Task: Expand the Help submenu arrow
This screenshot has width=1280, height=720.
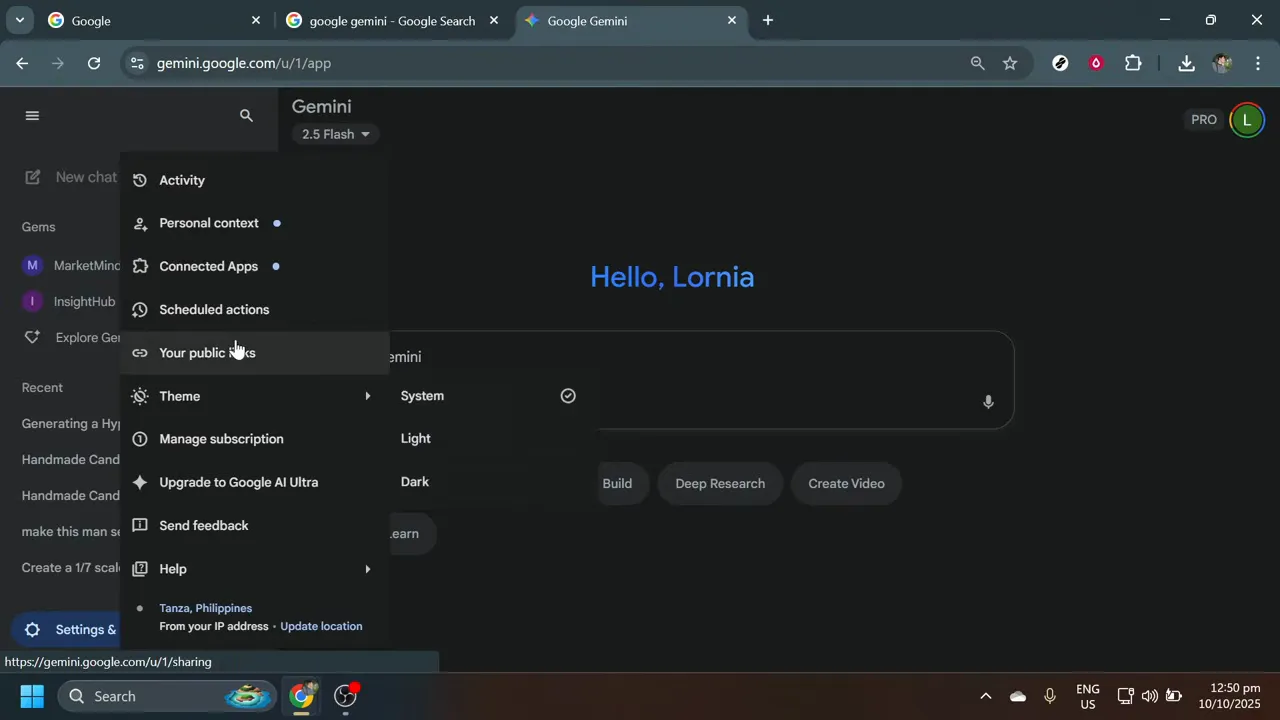Action: [367, 569]
